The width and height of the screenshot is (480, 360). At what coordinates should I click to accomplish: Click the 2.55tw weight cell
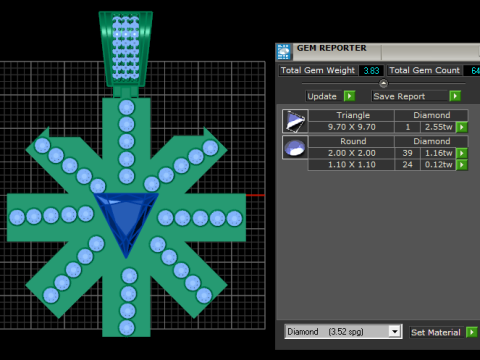438,127
